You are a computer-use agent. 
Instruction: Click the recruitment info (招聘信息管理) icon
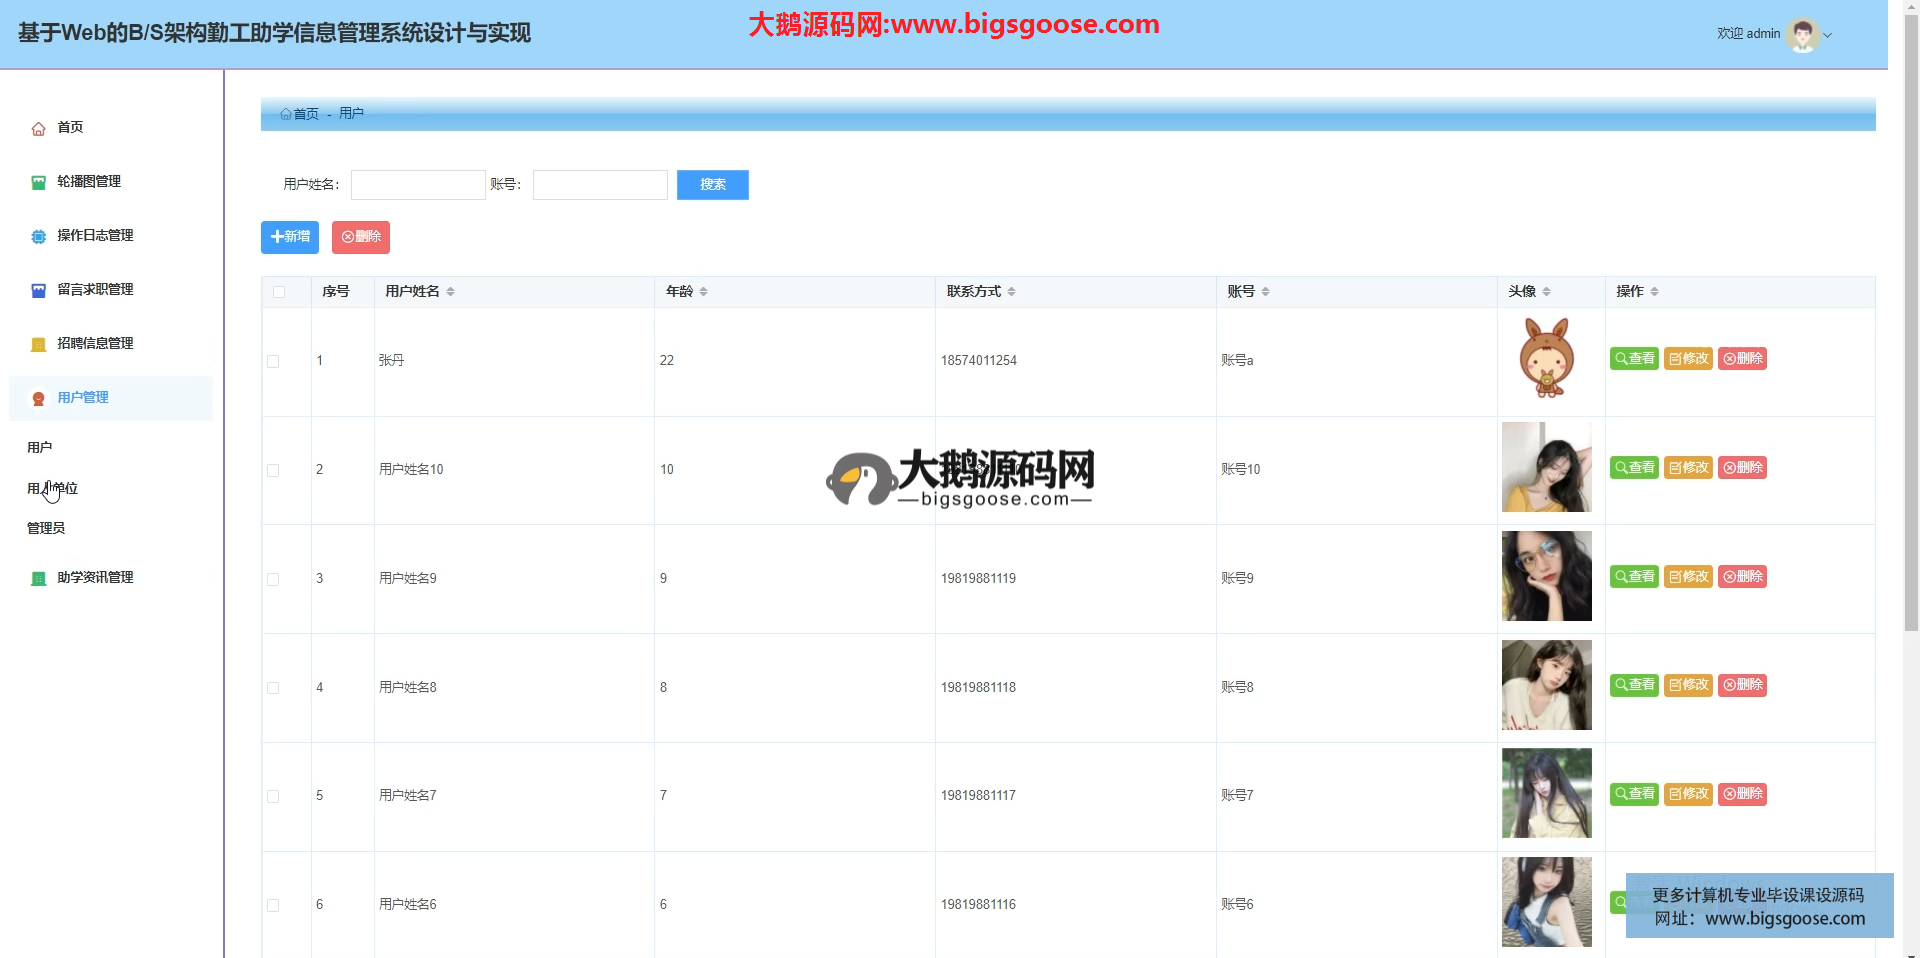pos(38,345)
